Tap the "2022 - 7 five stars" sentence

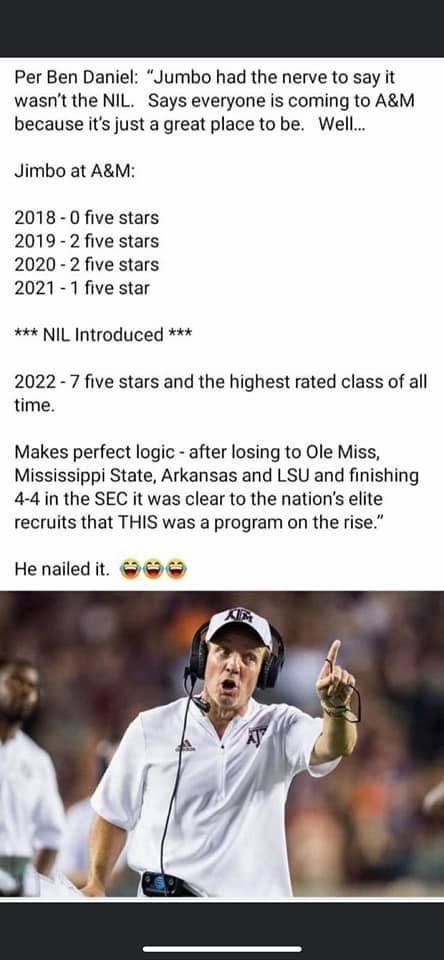[220, 393]
